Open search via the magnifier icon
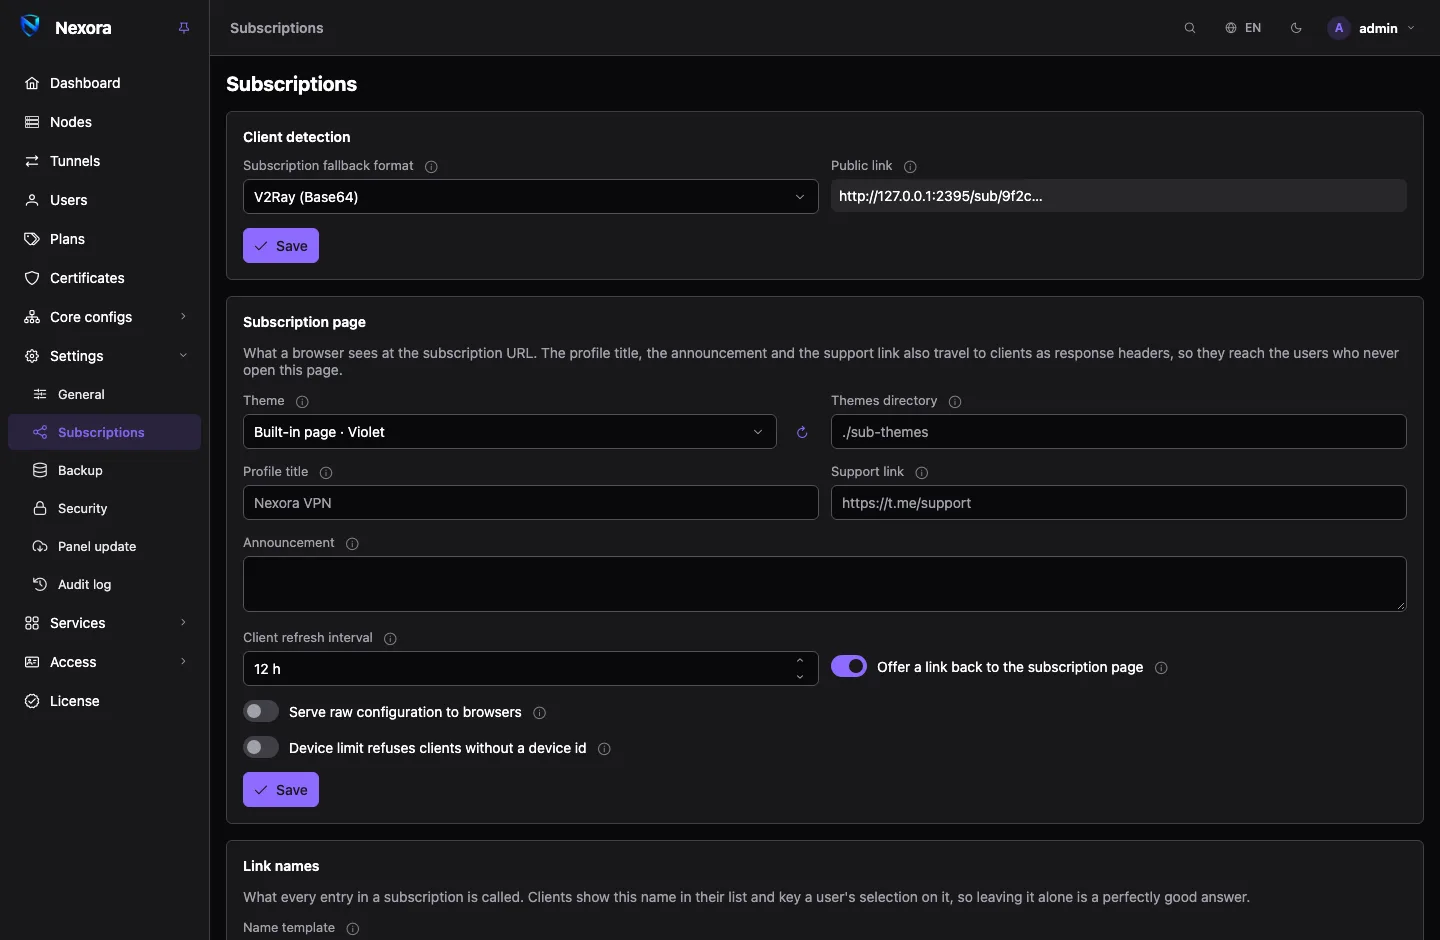This screenshot has width=1440, height=940. tap(1190, 28)
